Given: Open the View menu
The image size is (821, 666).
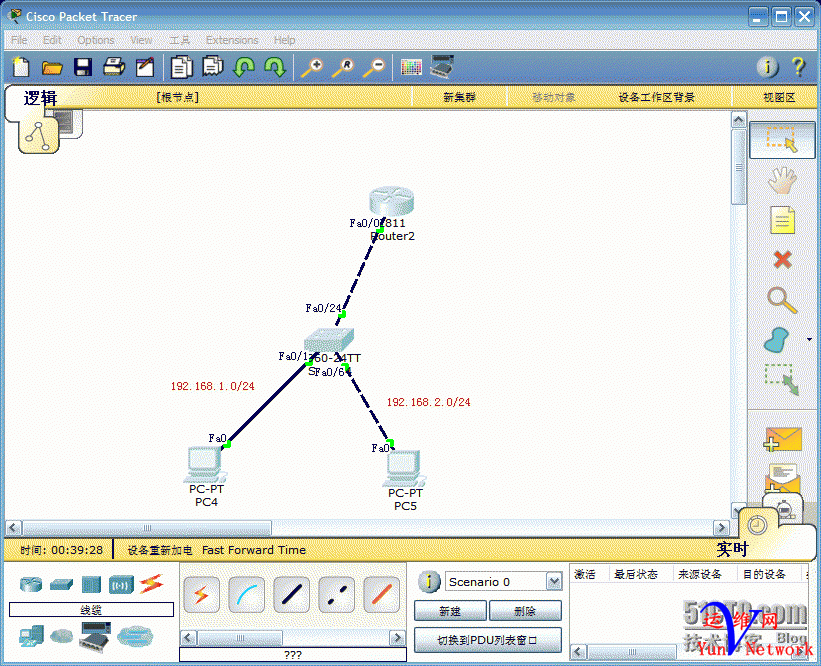Looking at the screenshot, I should (x=141, y=40).
